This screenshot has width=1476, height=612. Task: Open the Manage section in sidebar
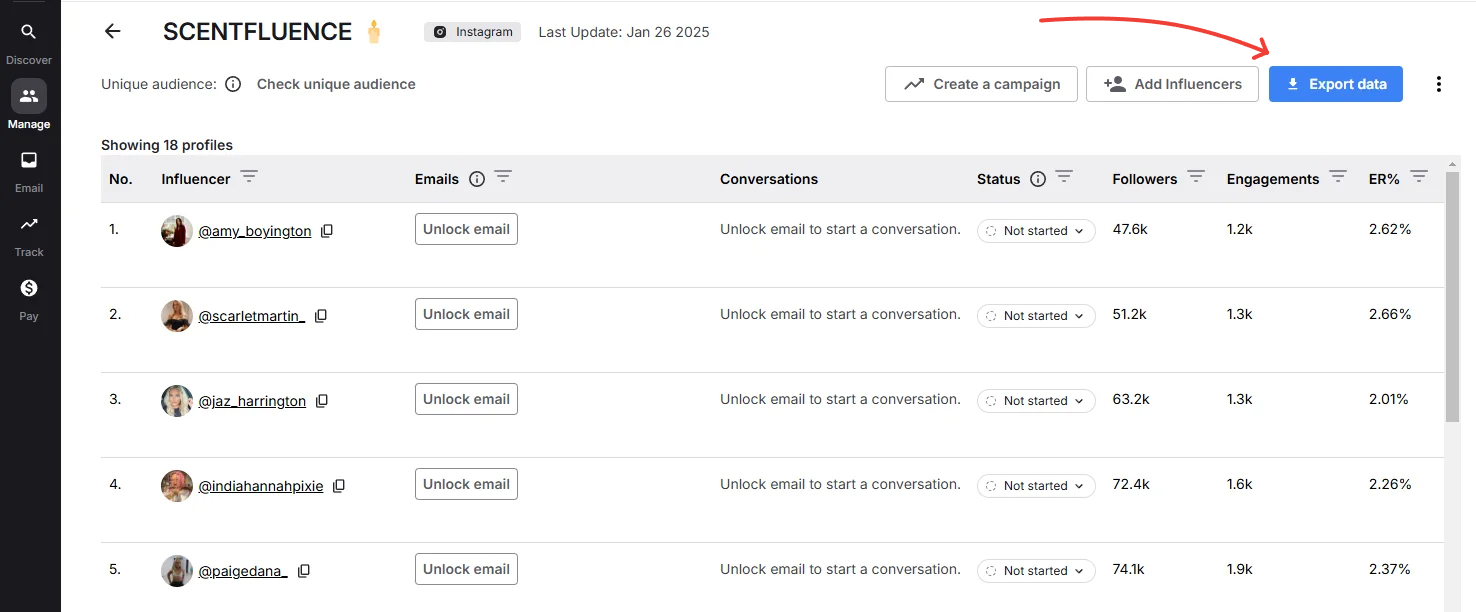pyautogui.click(x=29, y=106)
